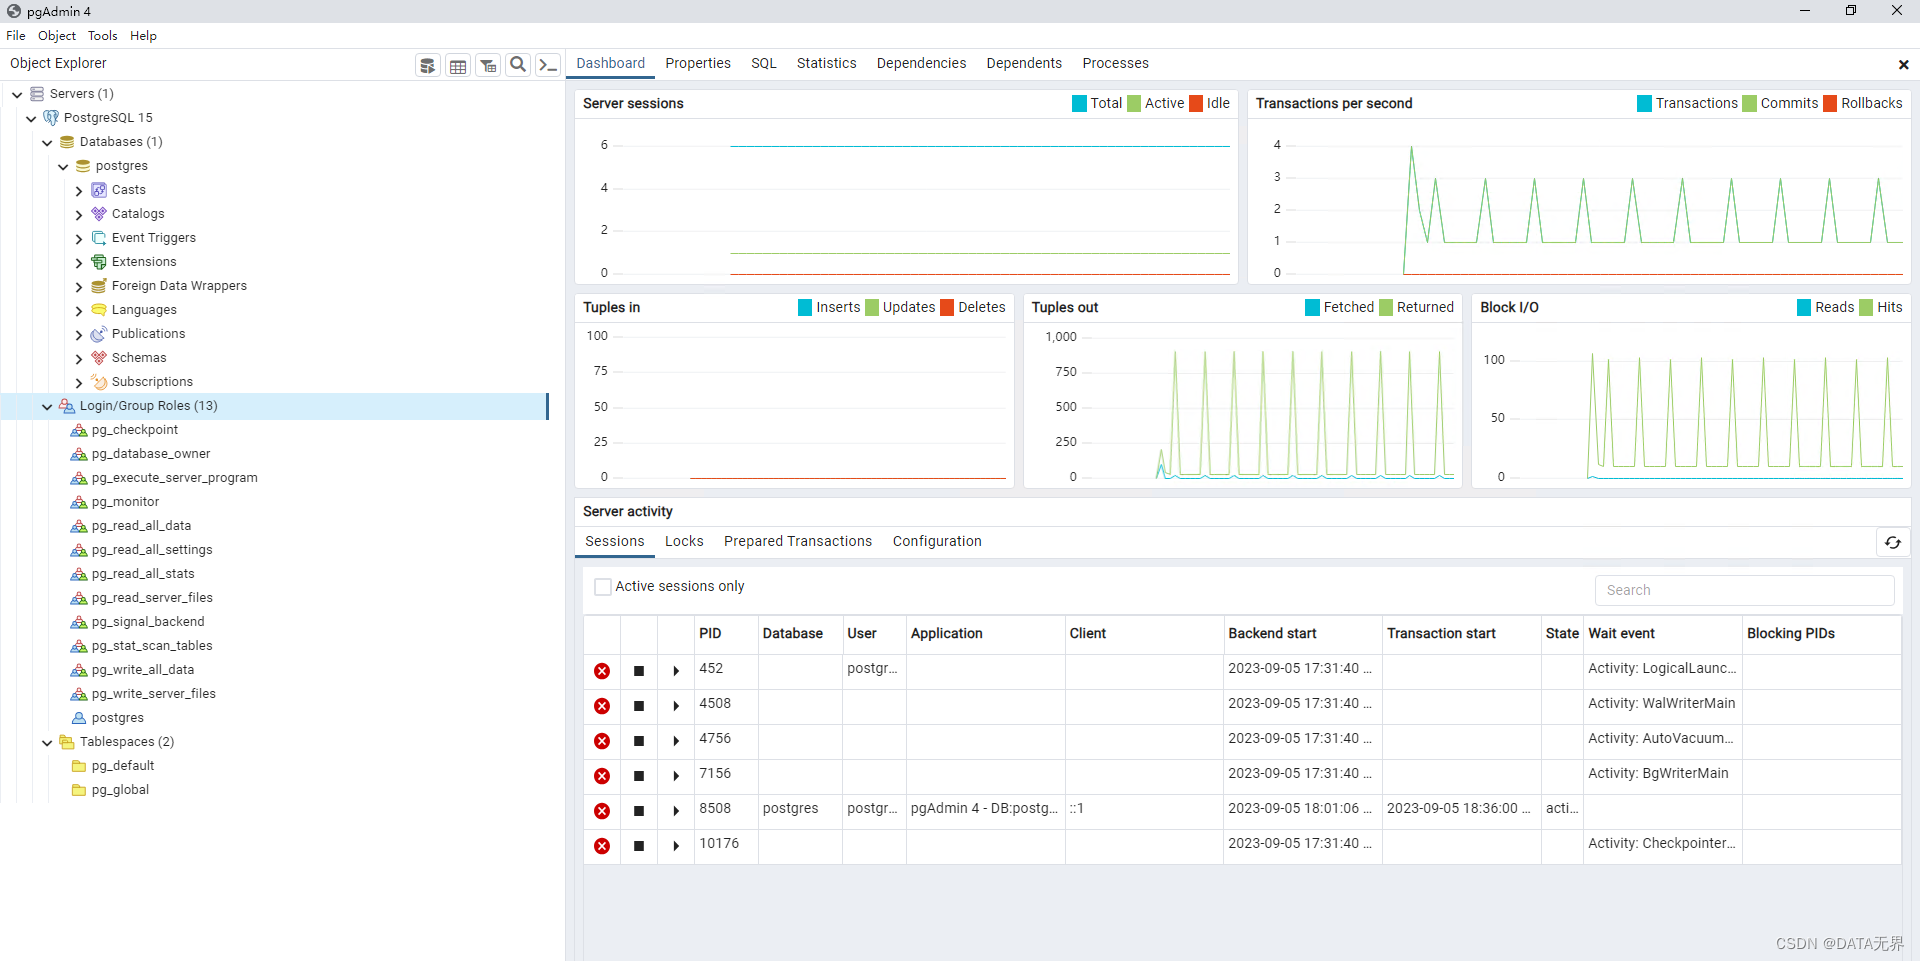This screenshot has width=1920, height=961.
Task: Expand the Languages node
Action: 79,310
